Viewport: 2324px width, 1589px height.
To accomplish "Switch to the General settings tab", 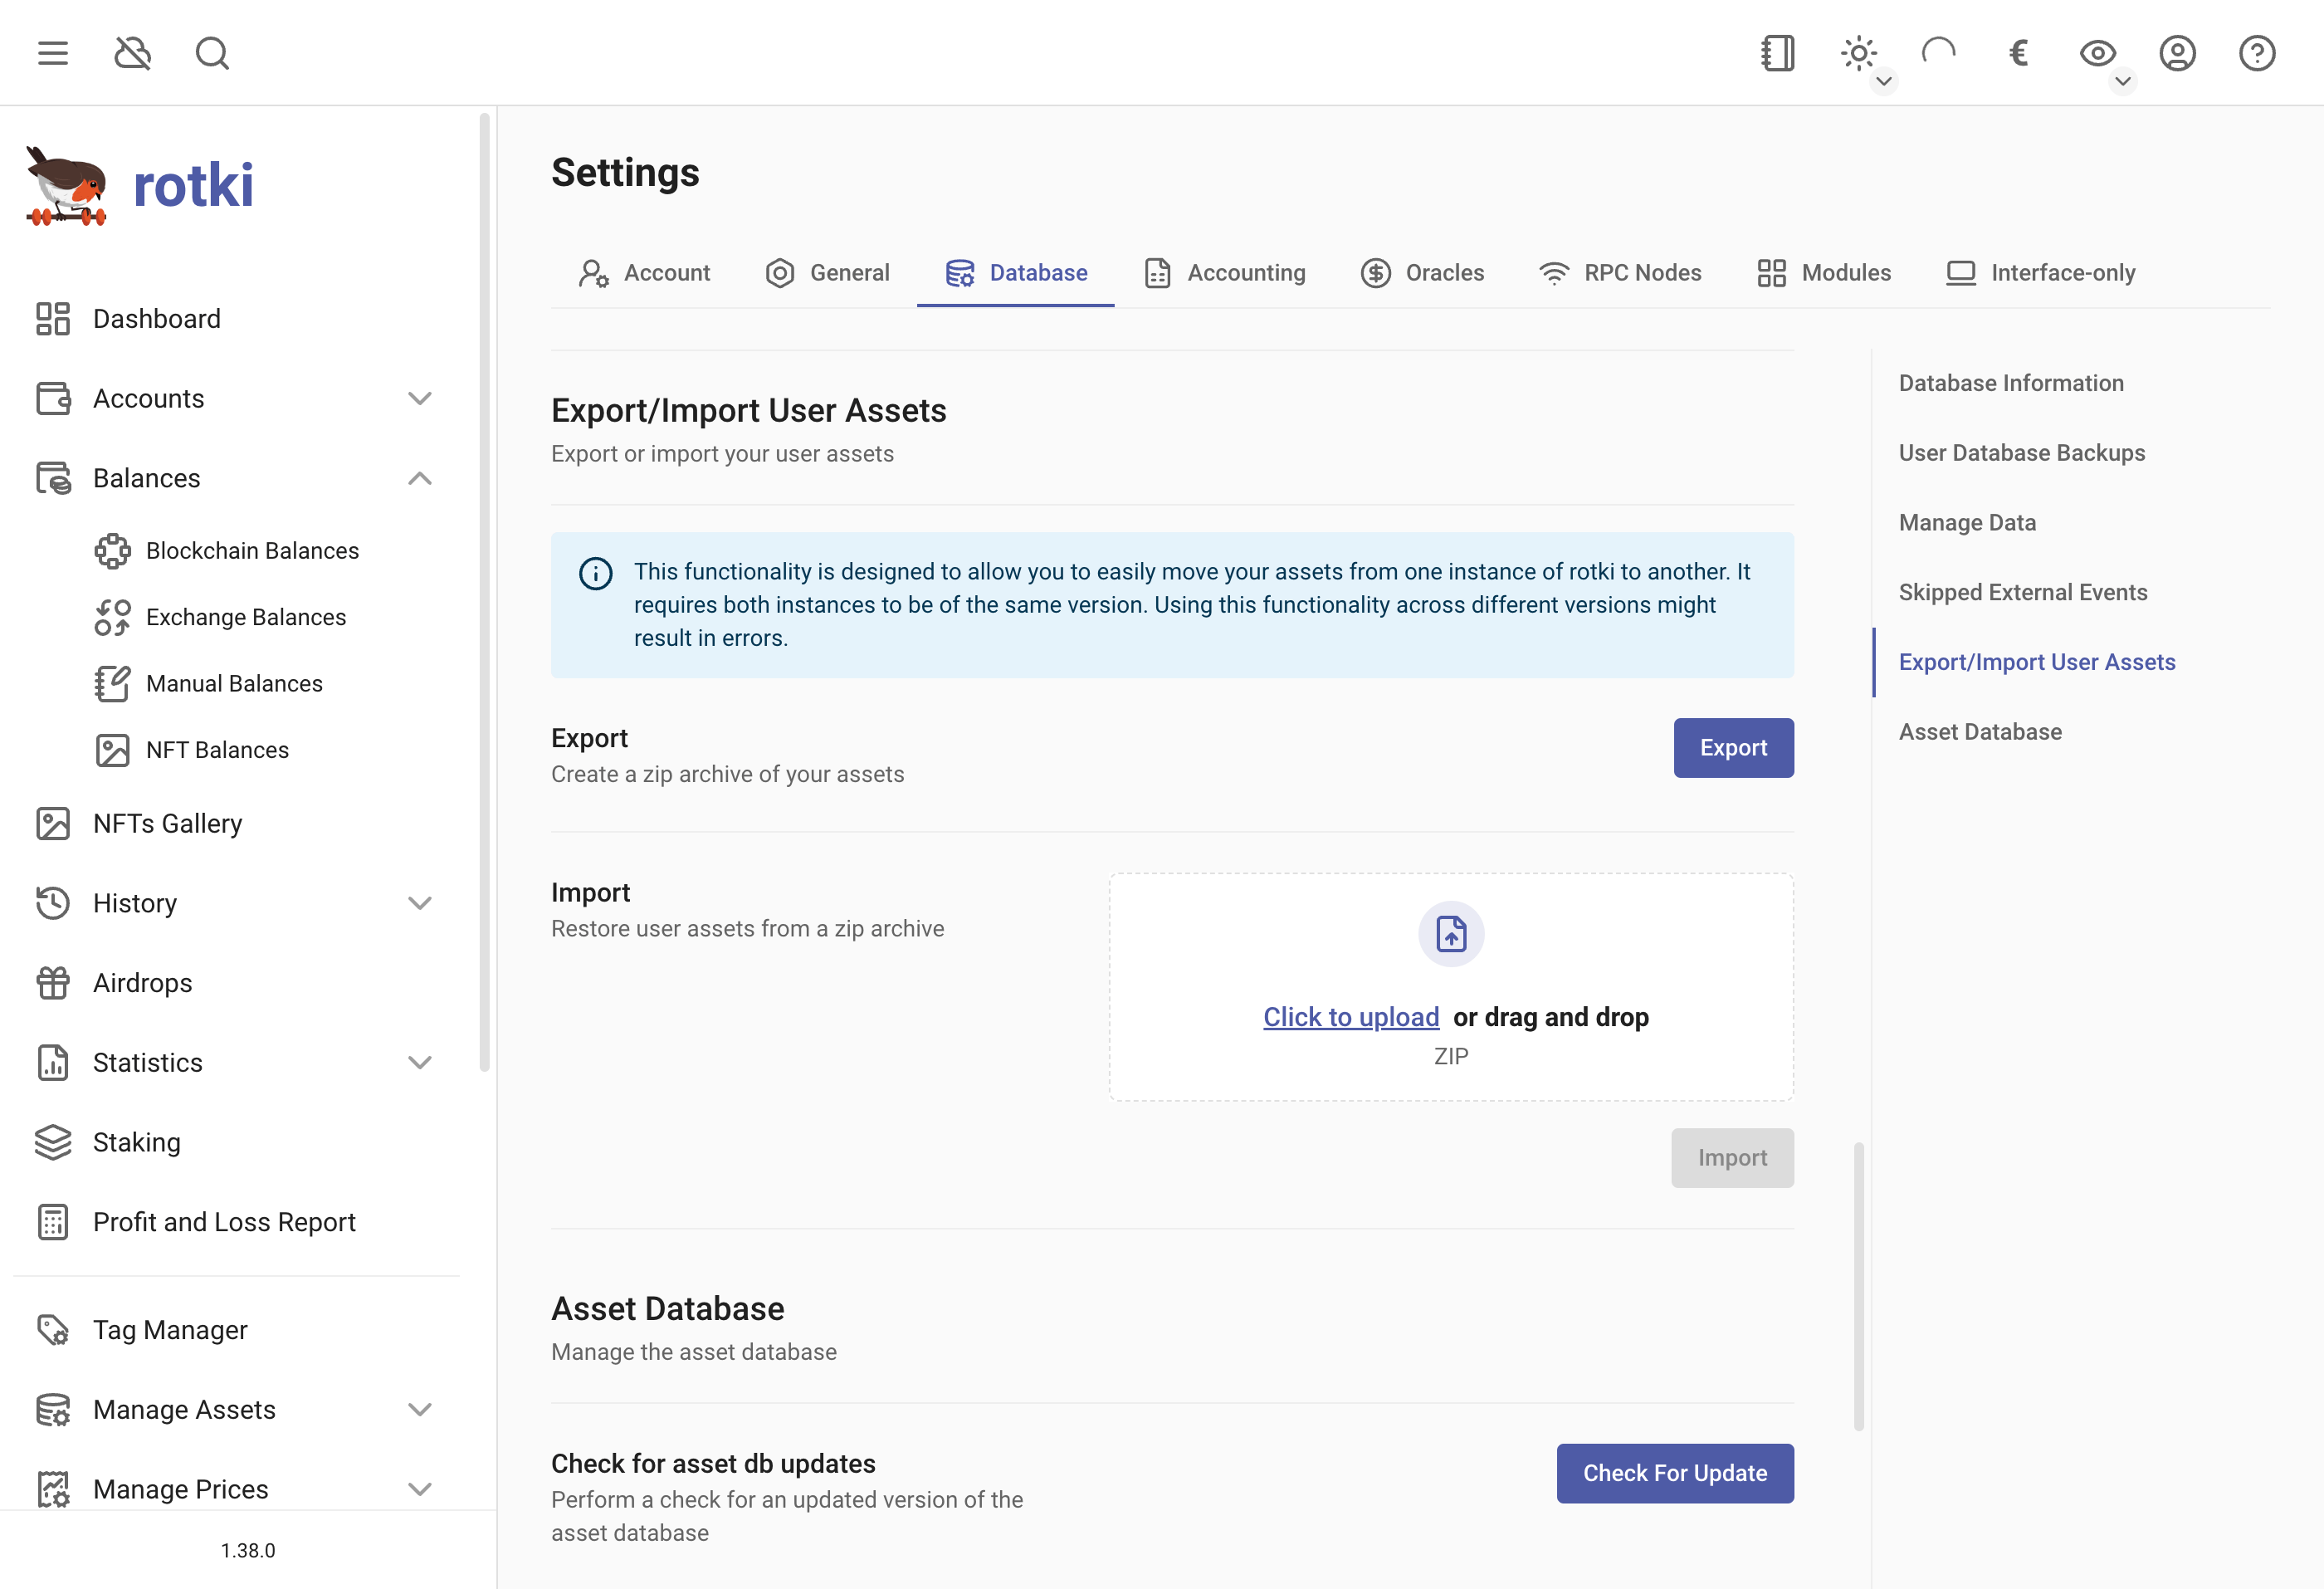I will (x=827, y=273).
